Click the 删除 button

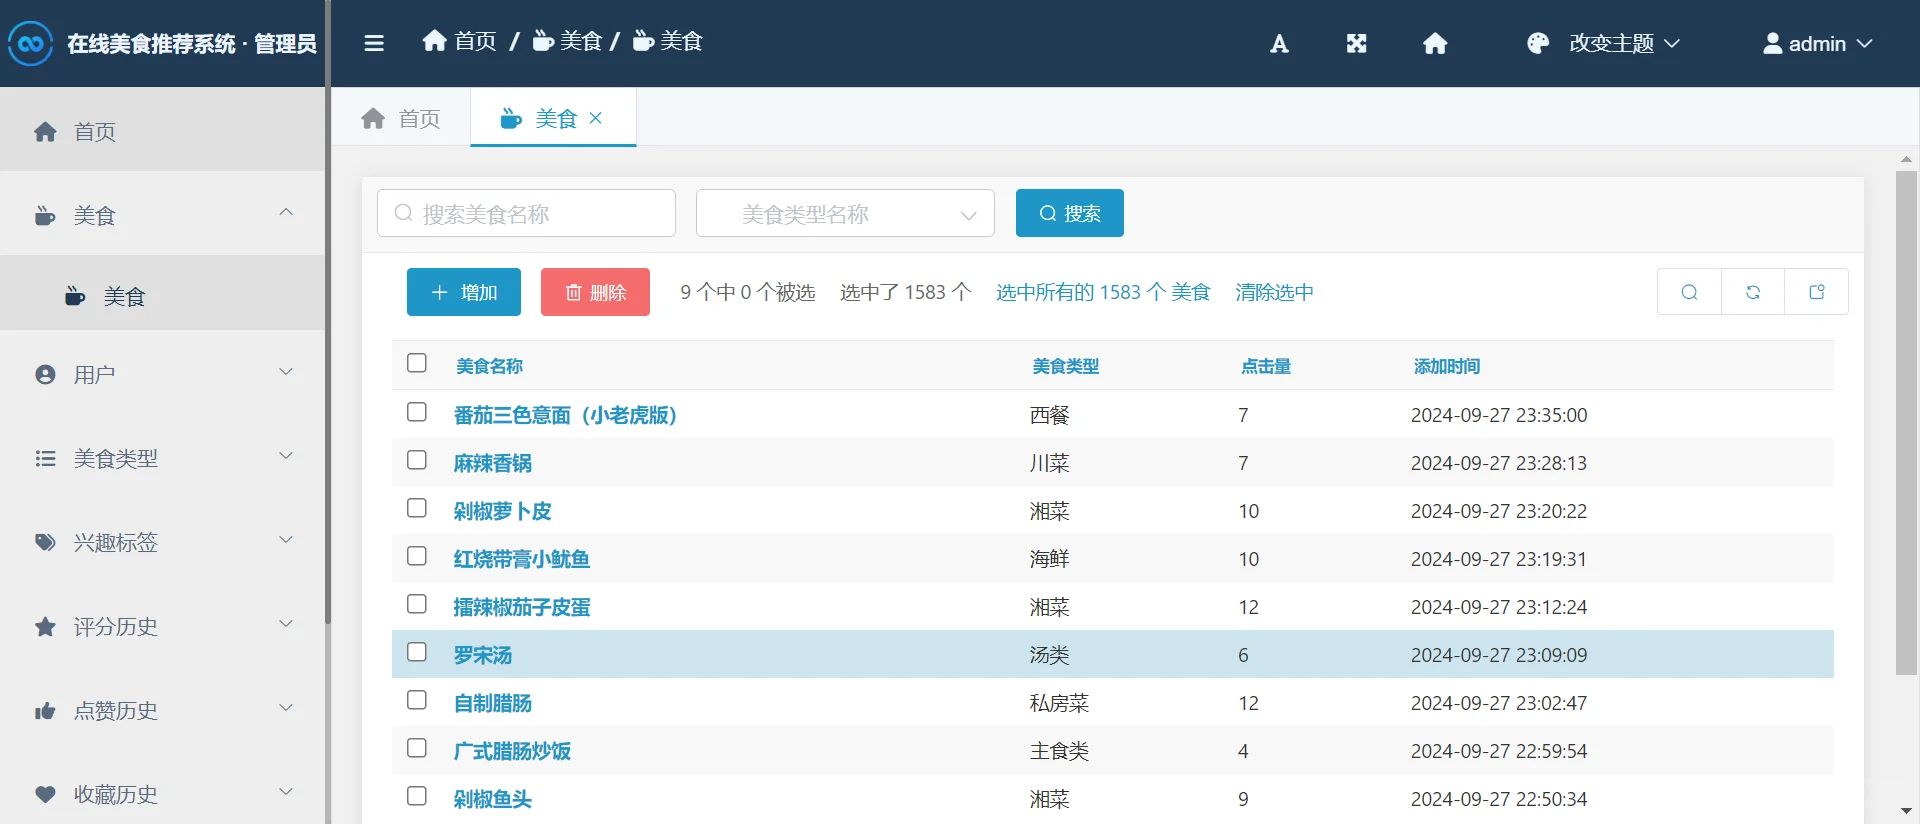(595, 292)
